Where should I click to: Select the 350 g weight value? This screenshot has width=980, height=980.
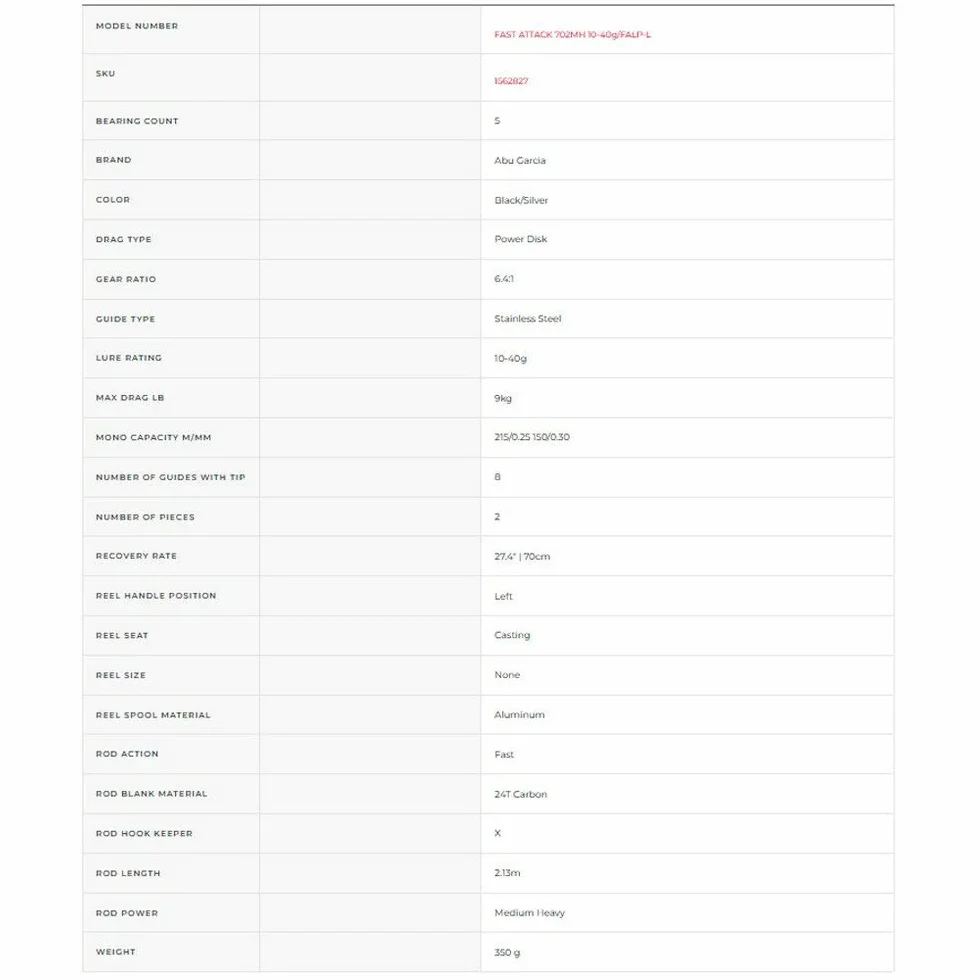[507, 952]
